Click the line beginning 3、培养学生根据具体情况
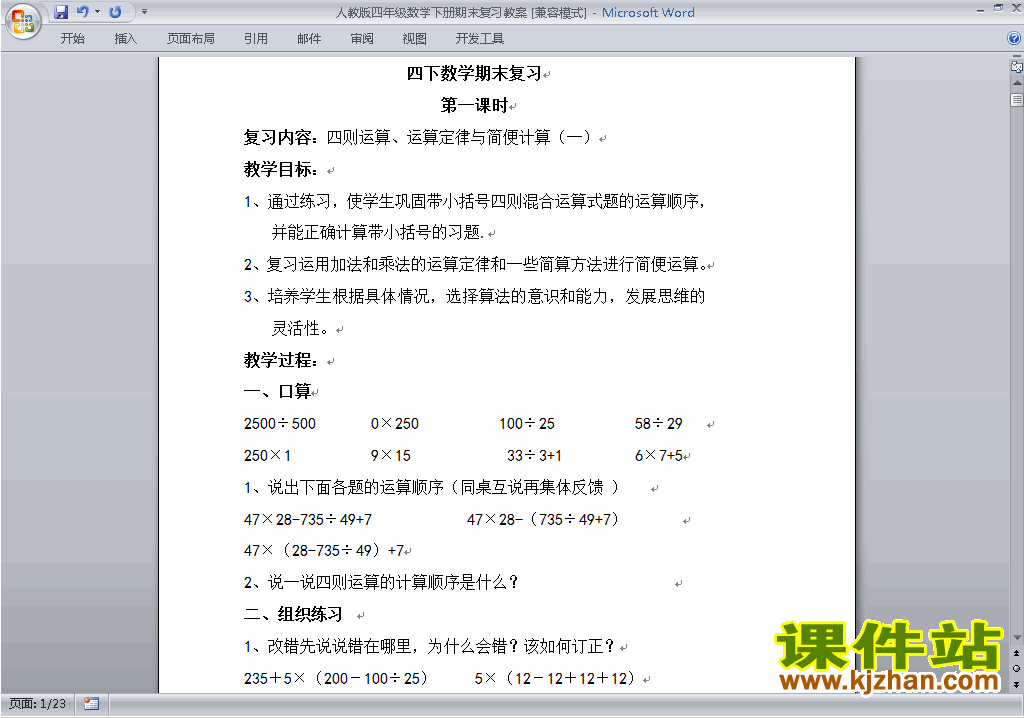The width and height of the screenshot is (1024, 718). point(475,297)
